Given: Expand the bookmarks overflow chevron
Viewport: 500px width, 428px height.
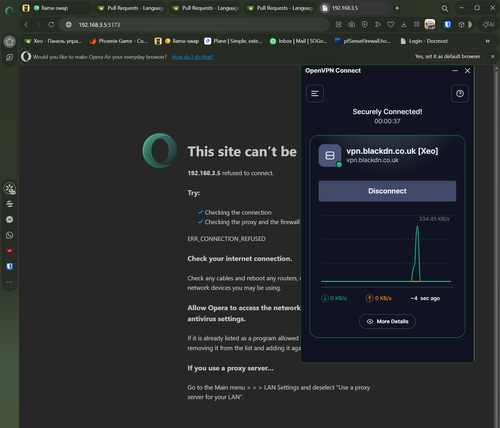Looking at the screenshot, I should point(487,41).
